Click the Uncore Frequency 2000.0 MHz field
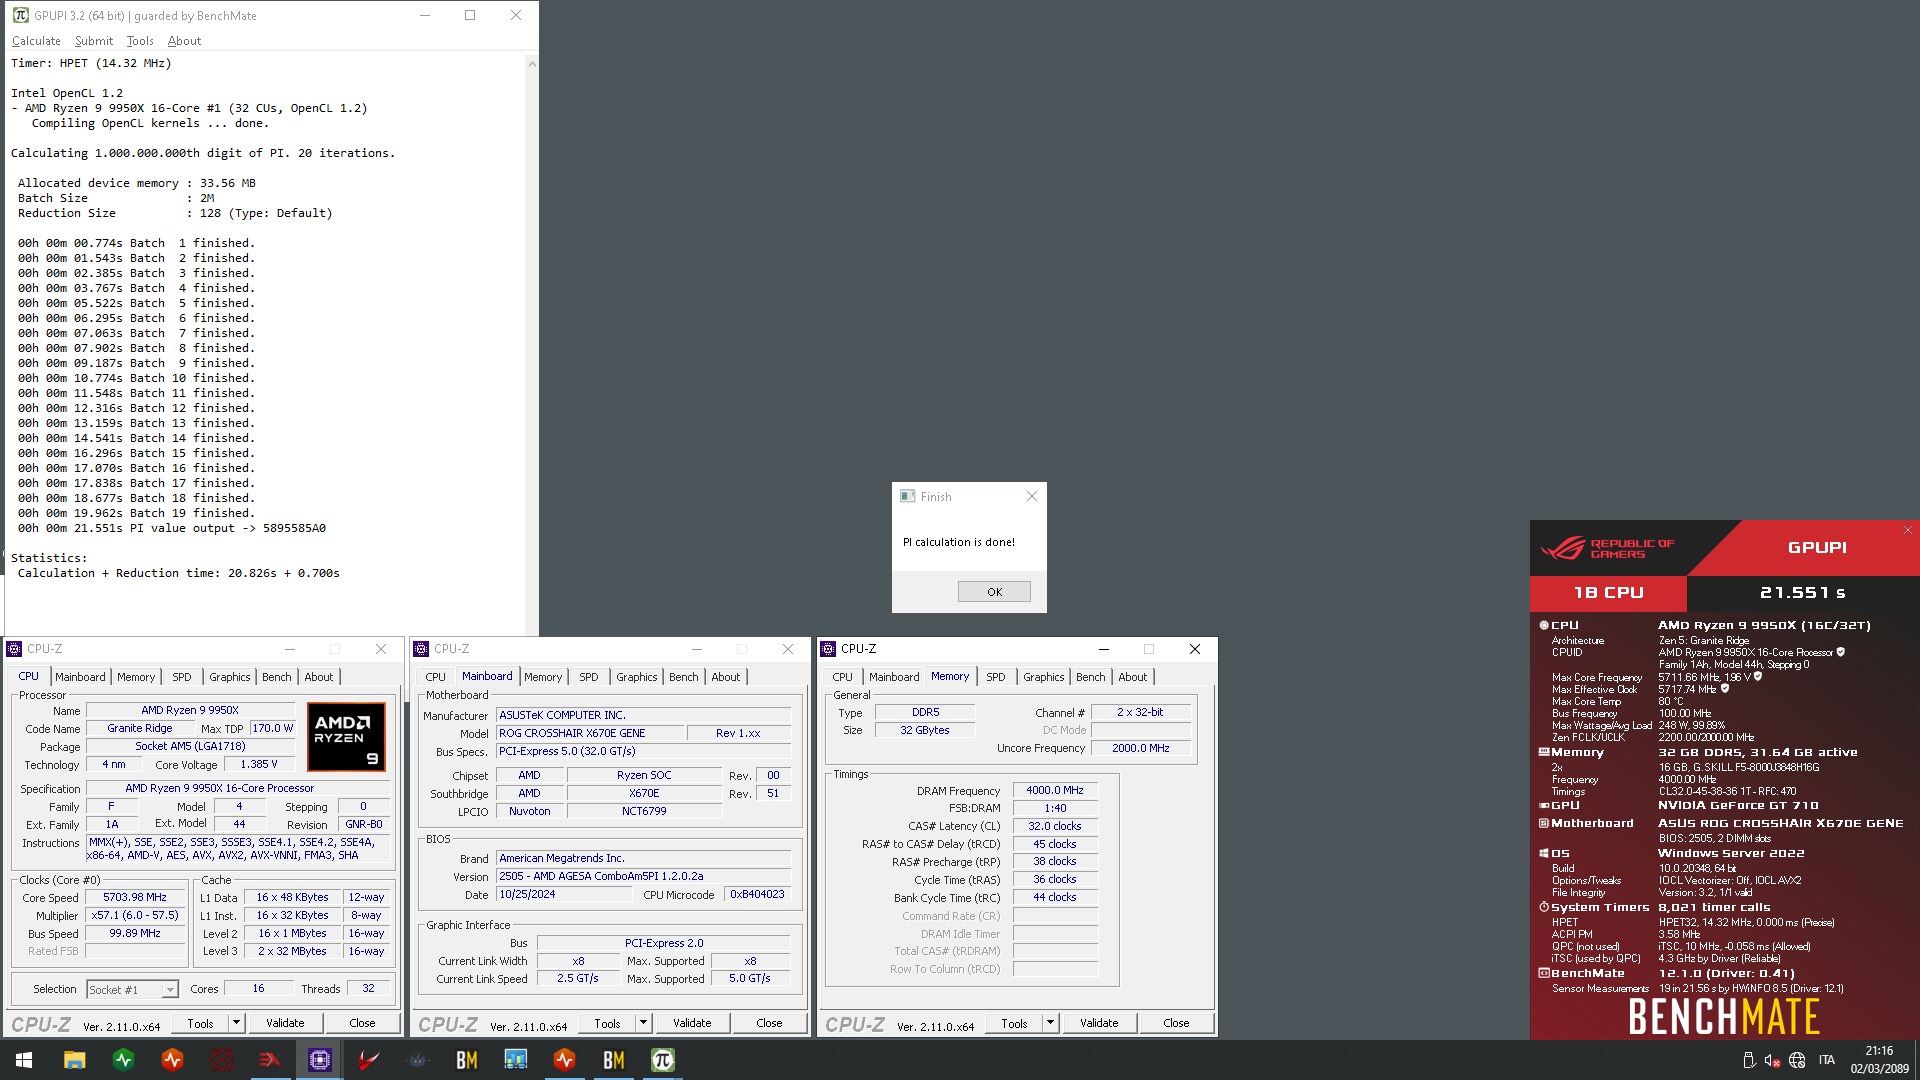The height and width of the screenshot is (1080, 1920). 1140,748
